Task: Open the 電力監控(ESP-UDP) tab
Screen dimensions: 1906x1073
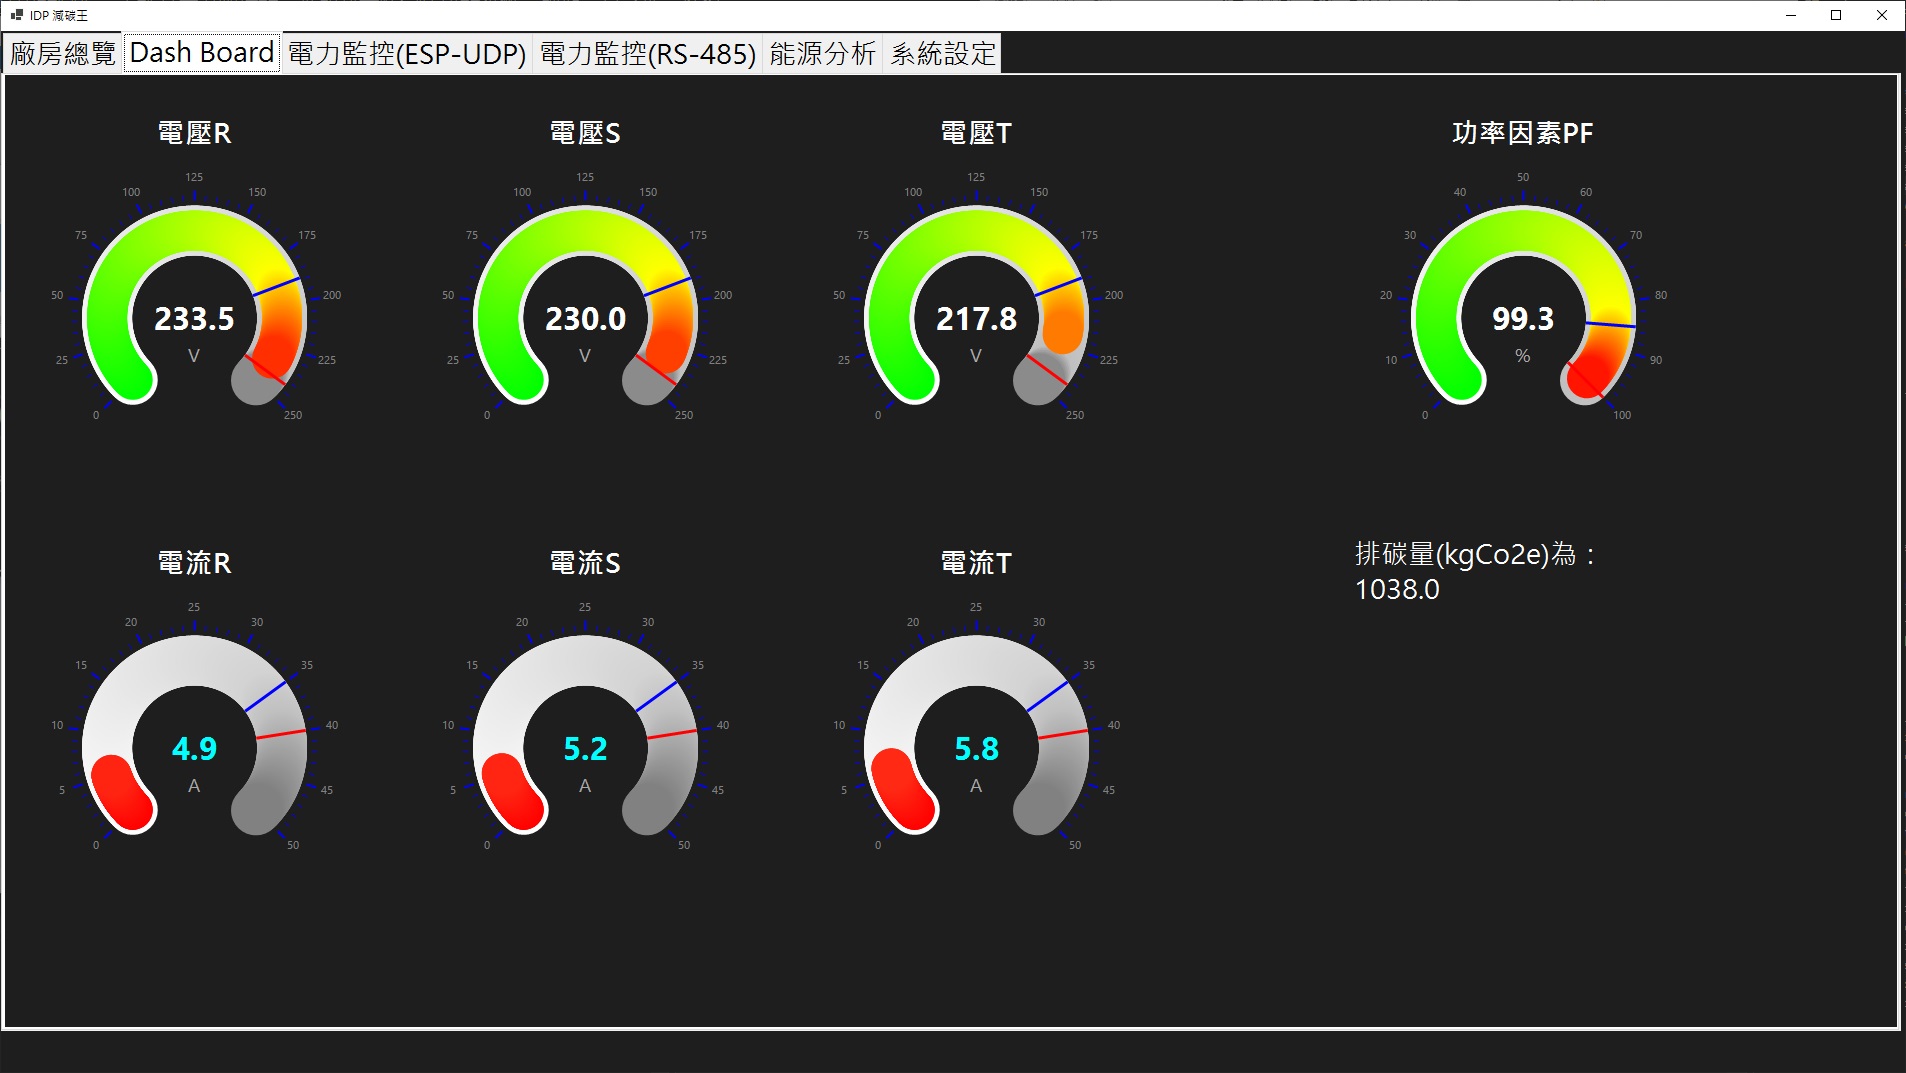Action: click(406, 53)
